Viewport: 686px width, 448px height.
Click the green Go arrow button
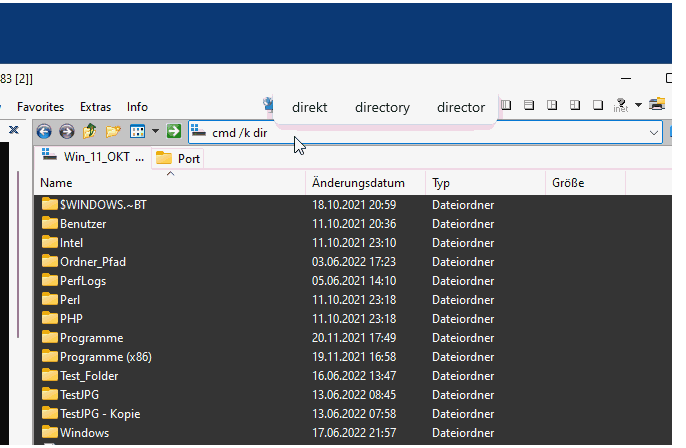[174, 132]
